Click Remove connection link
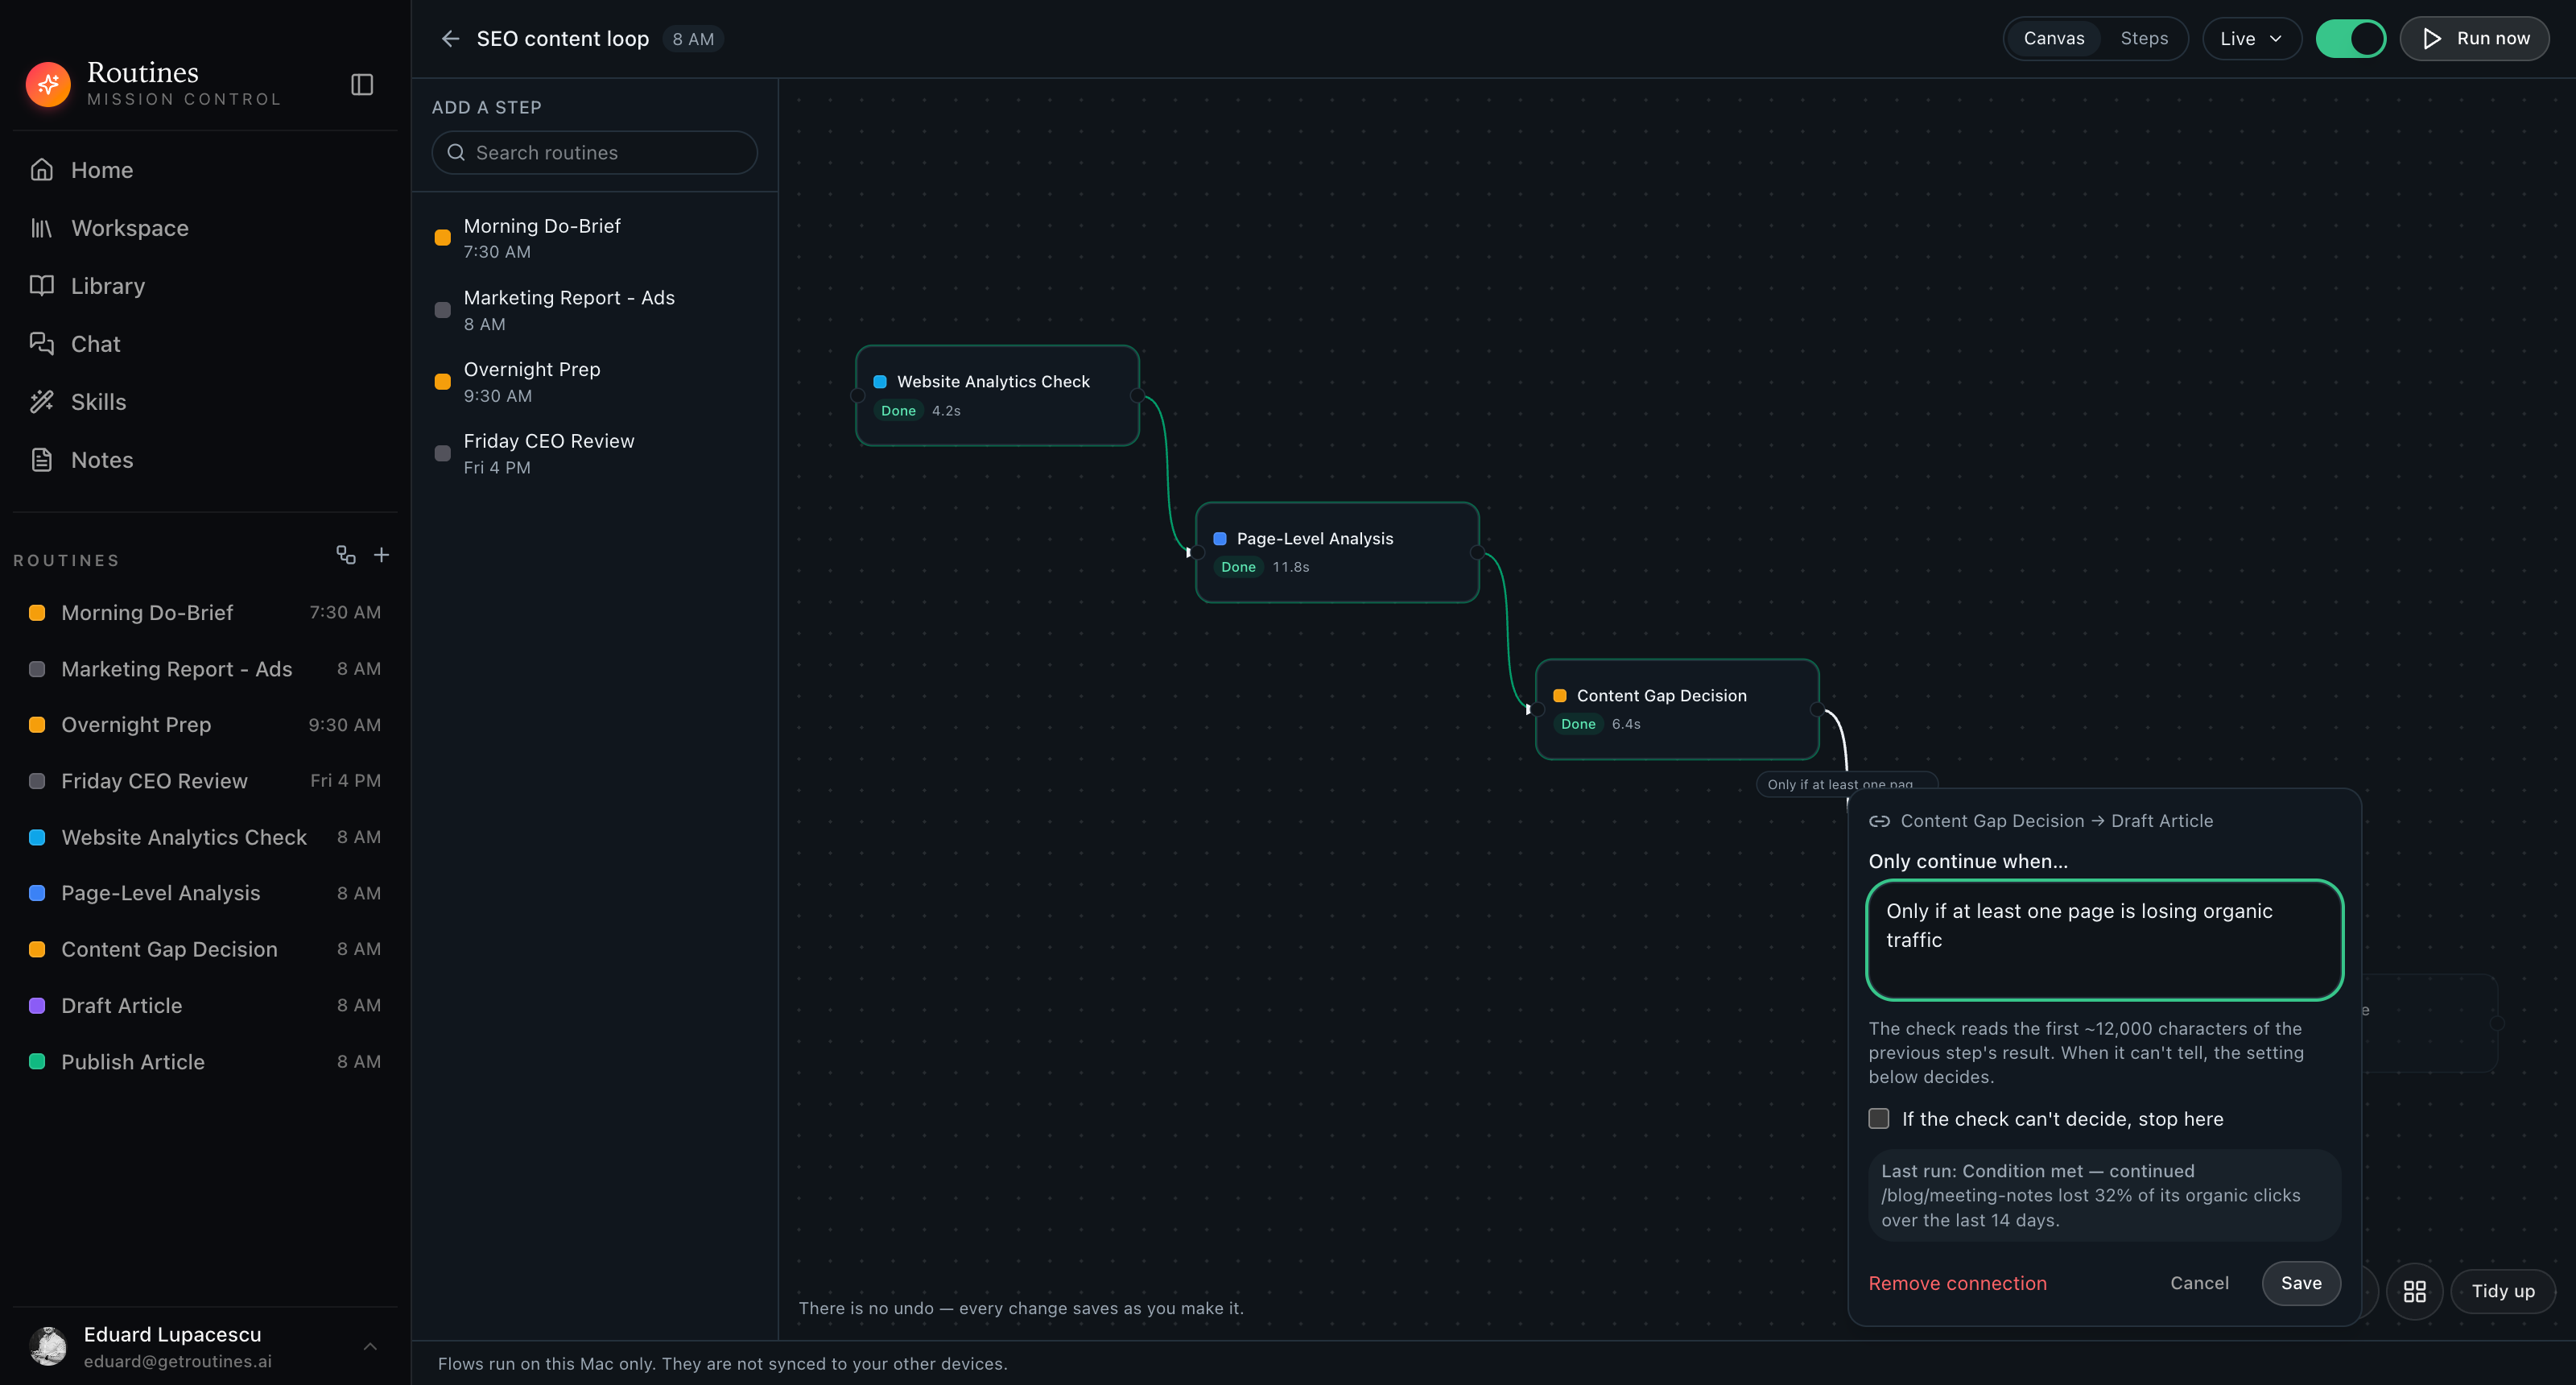 coord(1957,1283)
